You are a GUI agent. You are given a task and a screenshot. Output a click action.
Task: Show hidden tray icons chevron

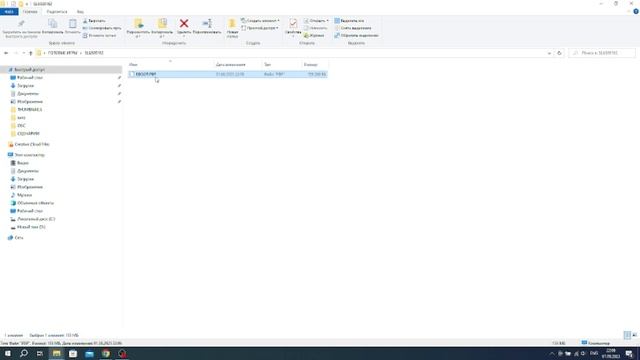(552, 353)
